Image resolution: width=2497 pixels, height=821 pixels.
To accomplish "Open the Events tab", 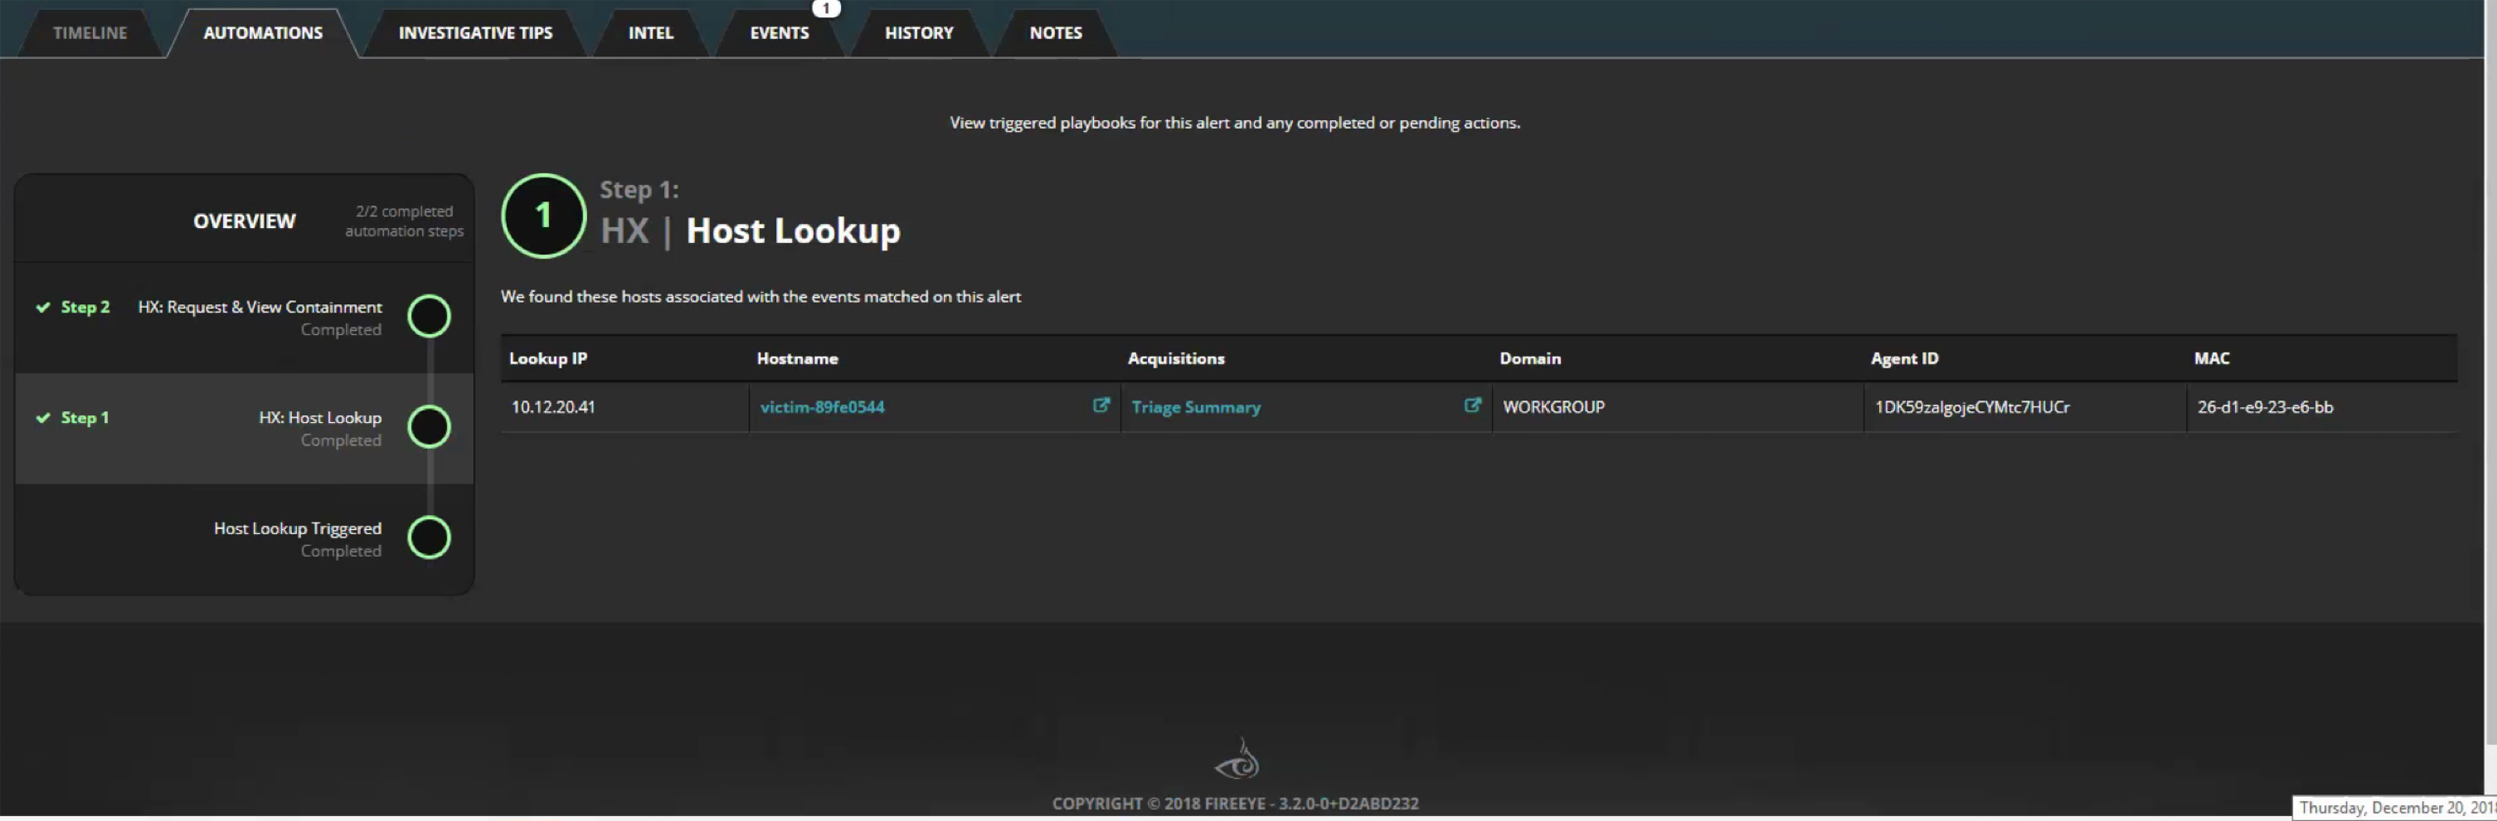I will [x=779, y=33].
